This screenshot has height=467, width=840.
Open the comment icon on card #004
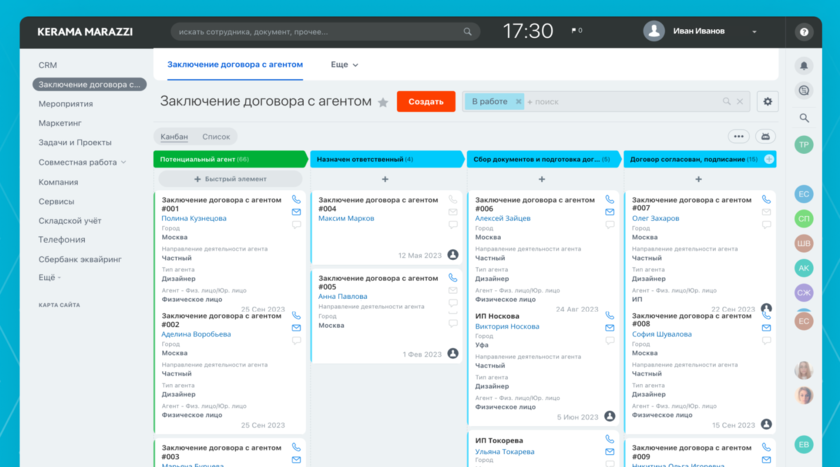click(x=453, y=225)
